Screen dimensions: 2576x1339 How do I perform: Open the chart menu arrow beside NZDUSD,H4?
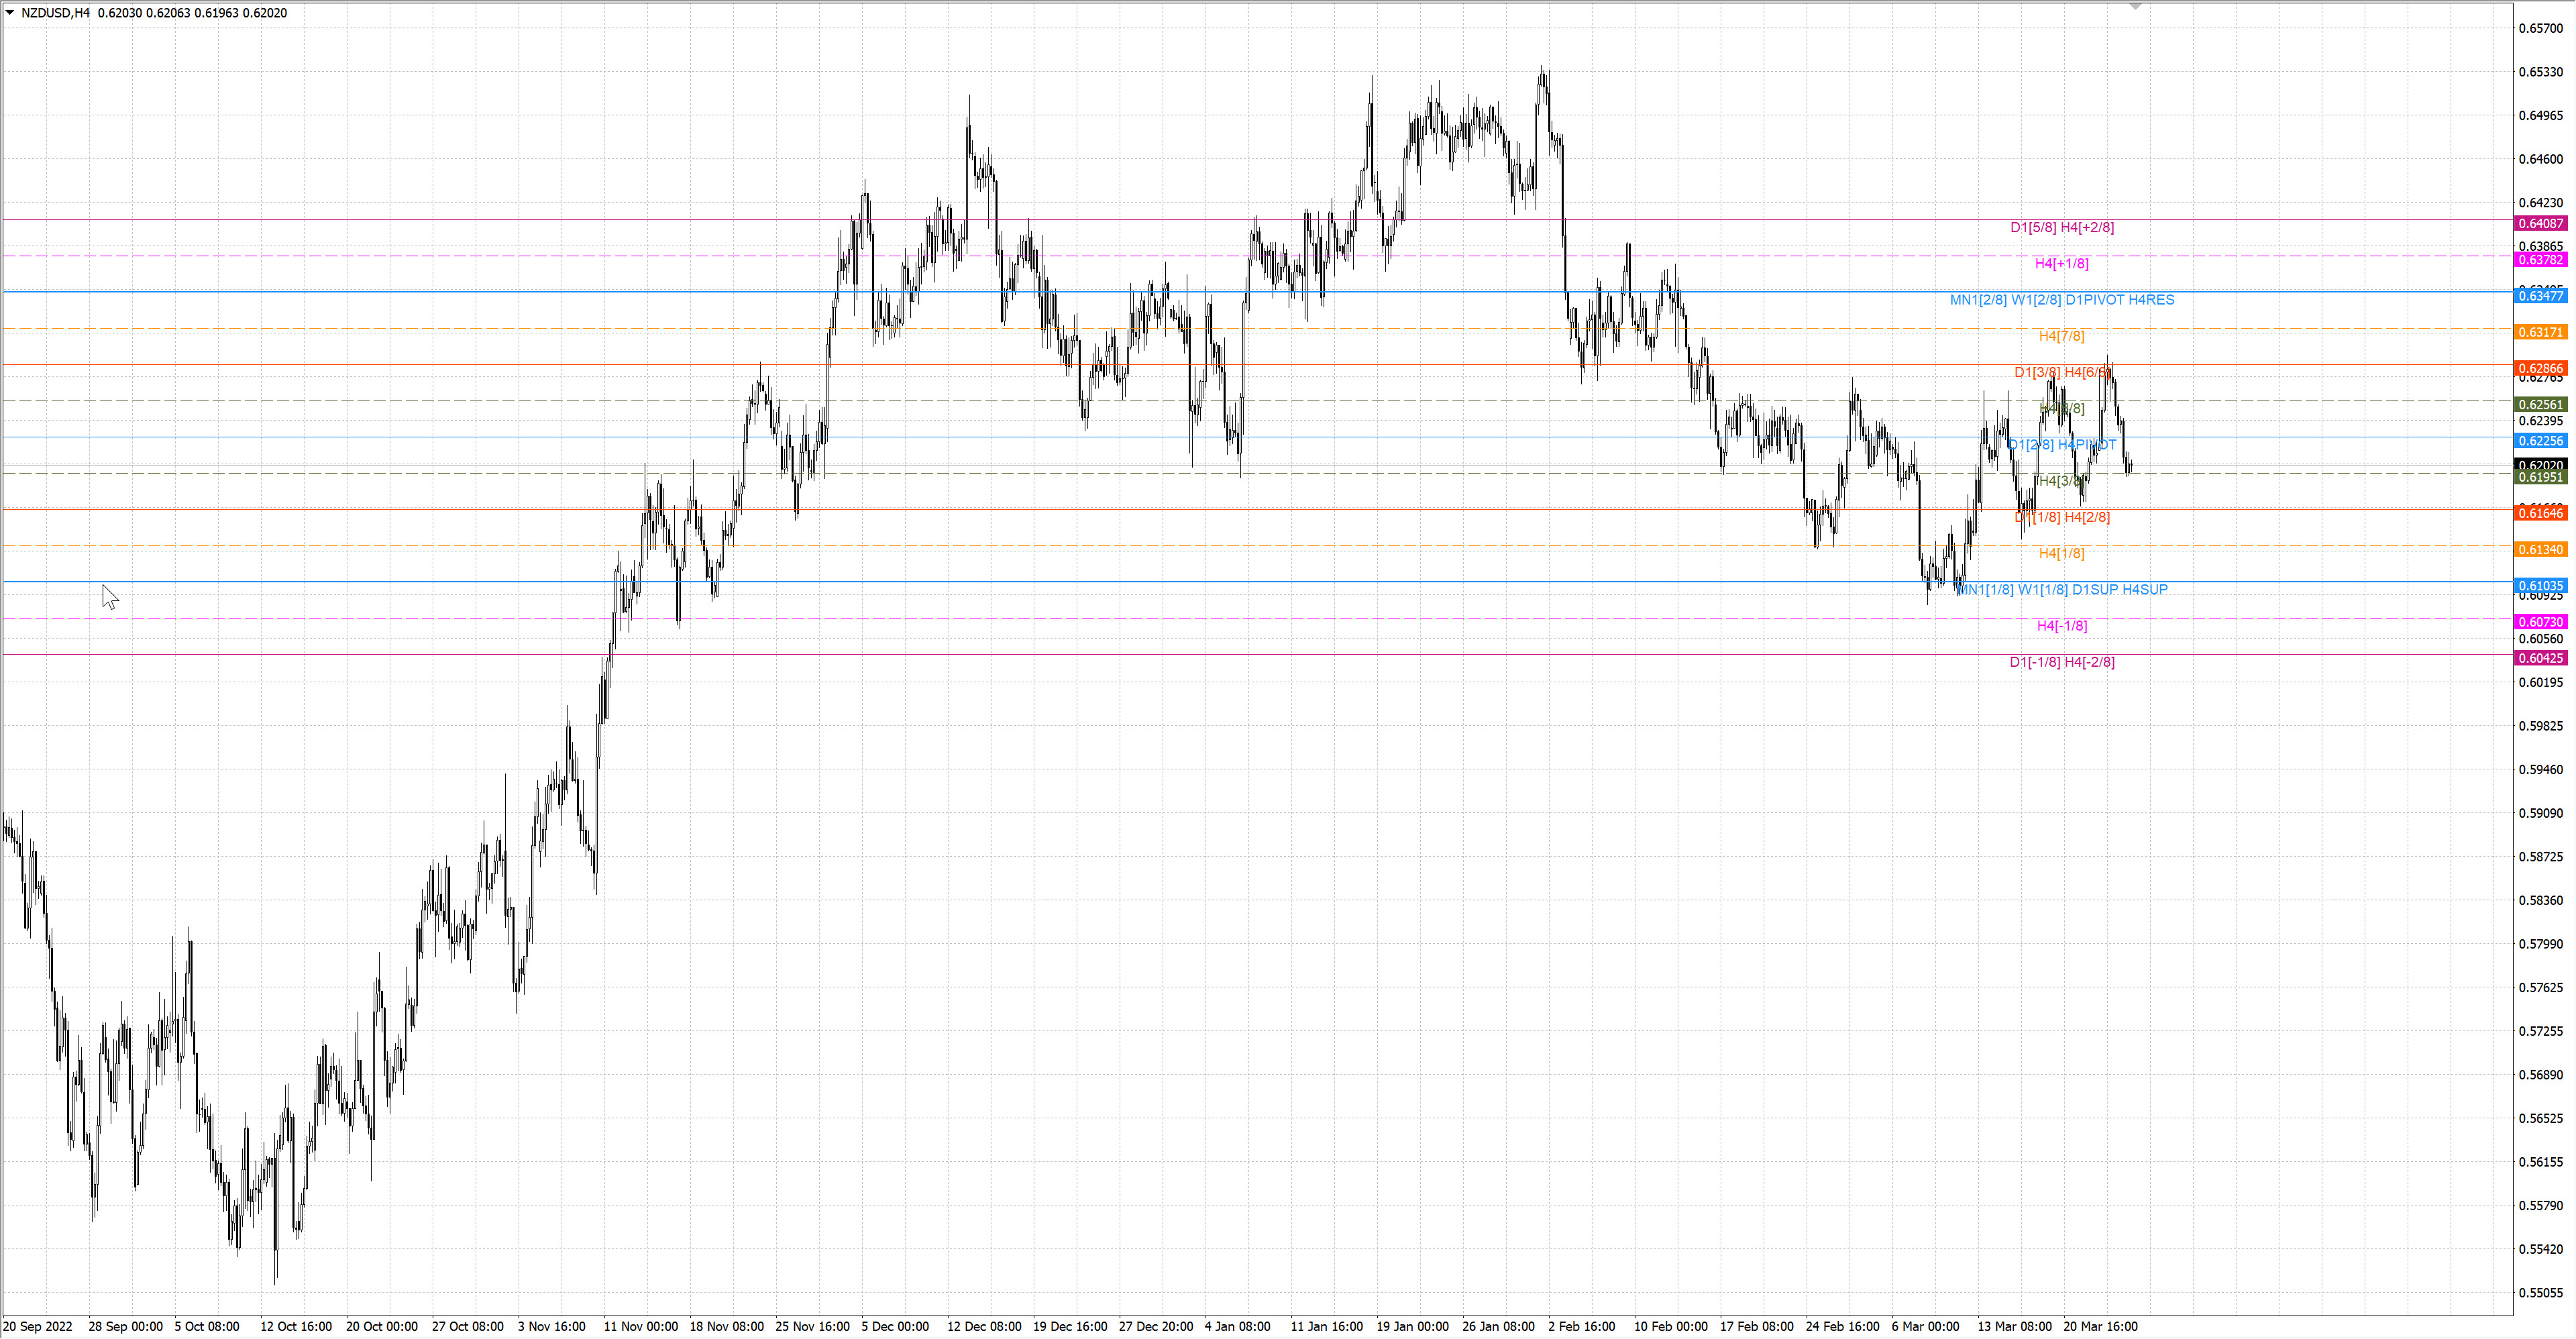point(10,13)
